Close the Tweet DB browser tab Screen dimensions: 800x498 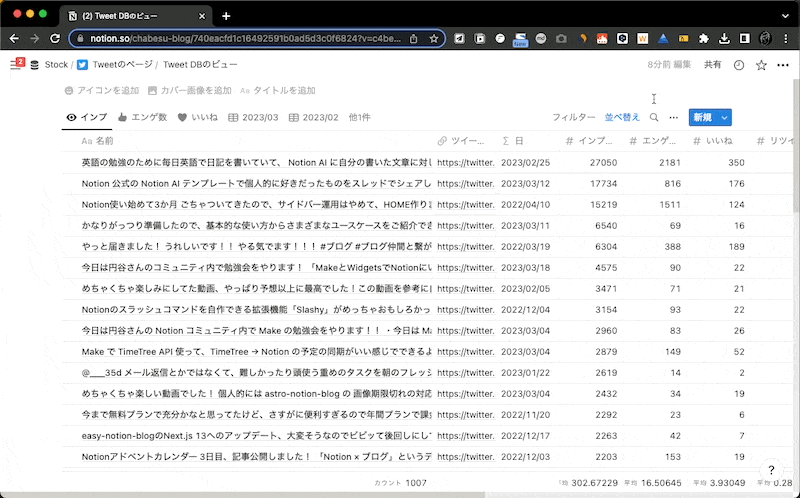(x=202, y=16)
